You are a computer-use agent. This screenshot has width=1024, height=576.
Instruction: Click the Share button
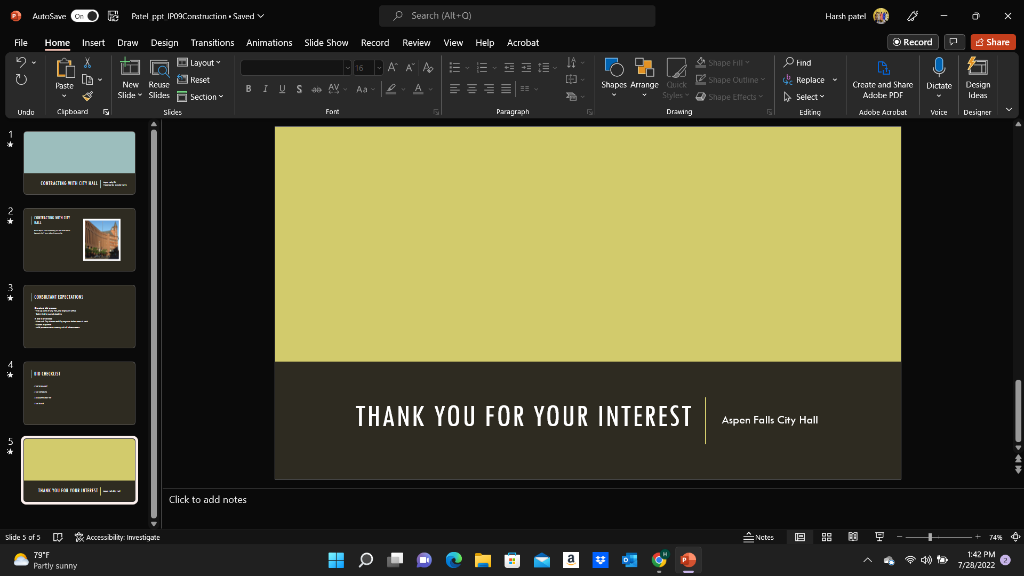pos(991,42)
